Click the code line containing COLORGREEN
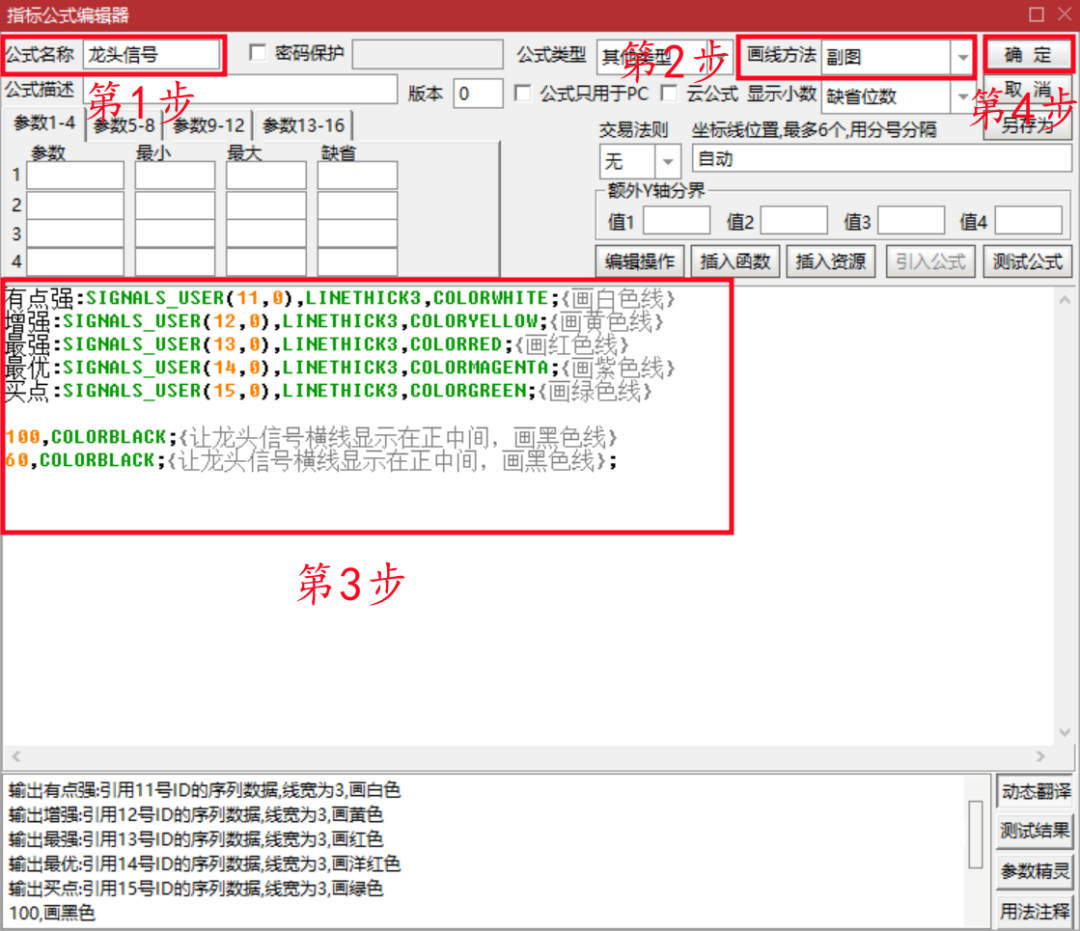Viewport: 1080px width, 931px height. pos(329,391)
